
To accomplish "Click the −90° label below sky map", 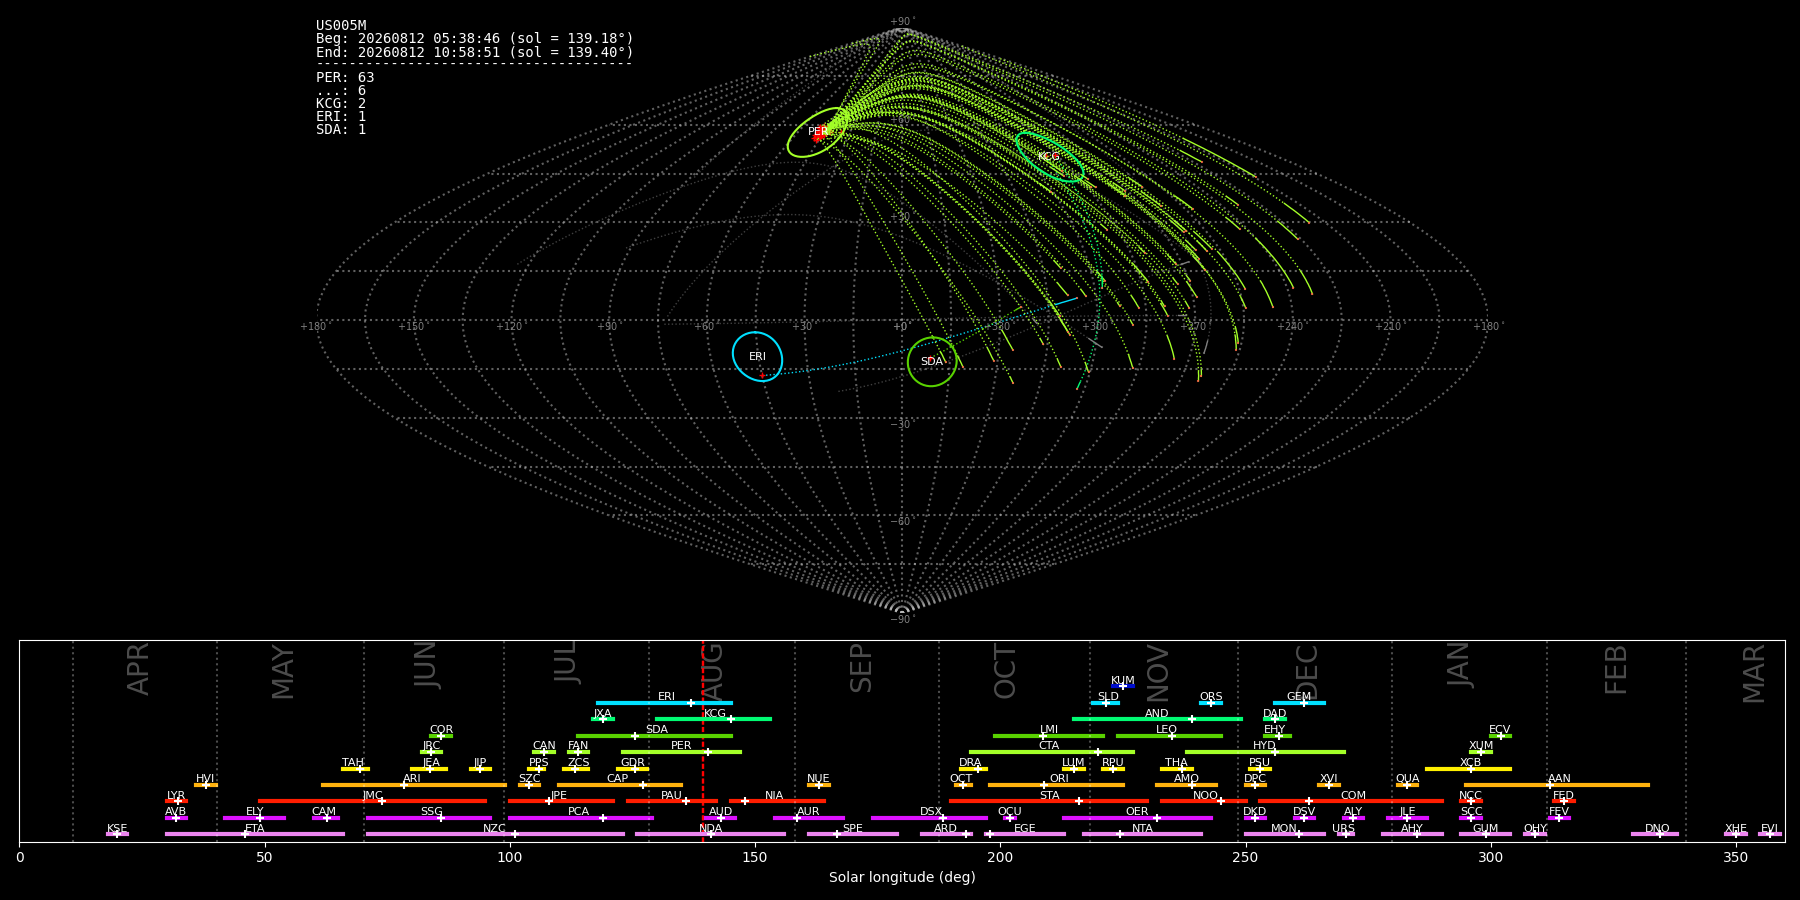I will click(x=902, y=619).
